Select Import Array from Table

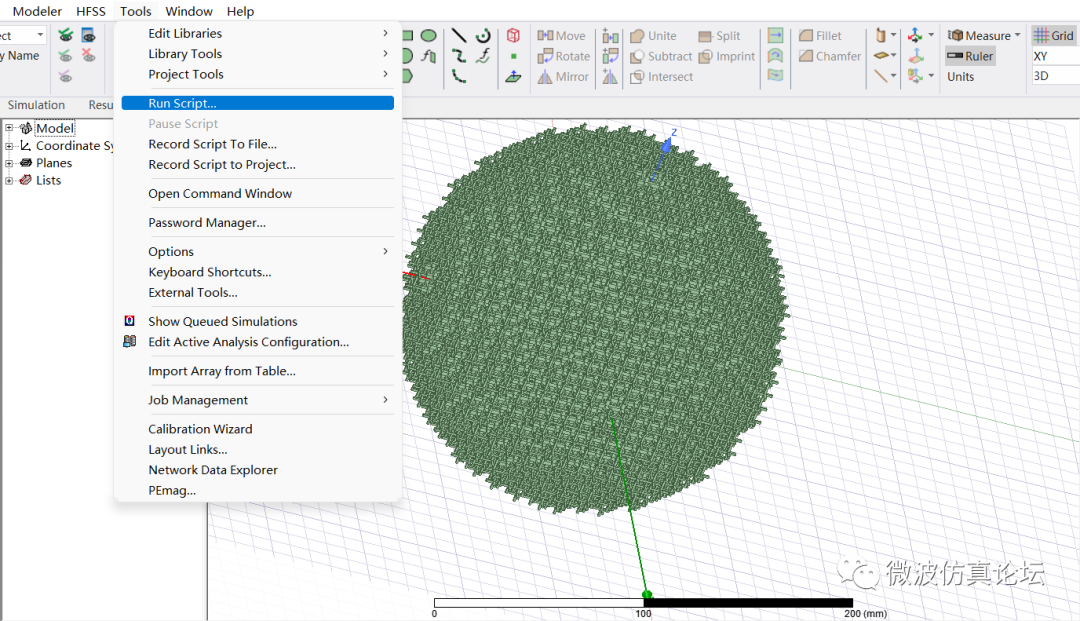(222, 371)
